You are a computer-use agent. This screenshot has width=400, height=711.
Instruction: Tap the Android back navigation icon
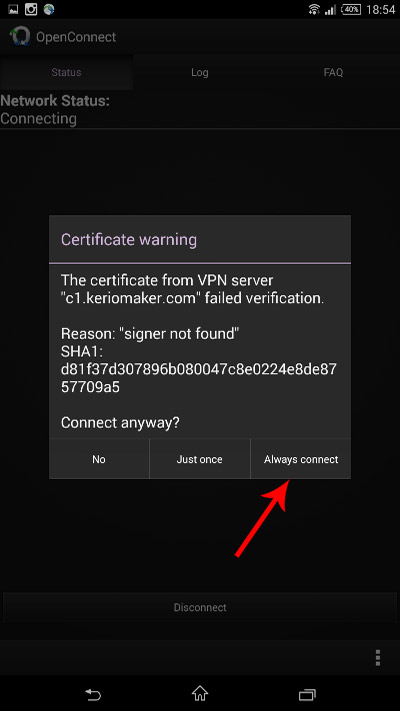point(93,694)
